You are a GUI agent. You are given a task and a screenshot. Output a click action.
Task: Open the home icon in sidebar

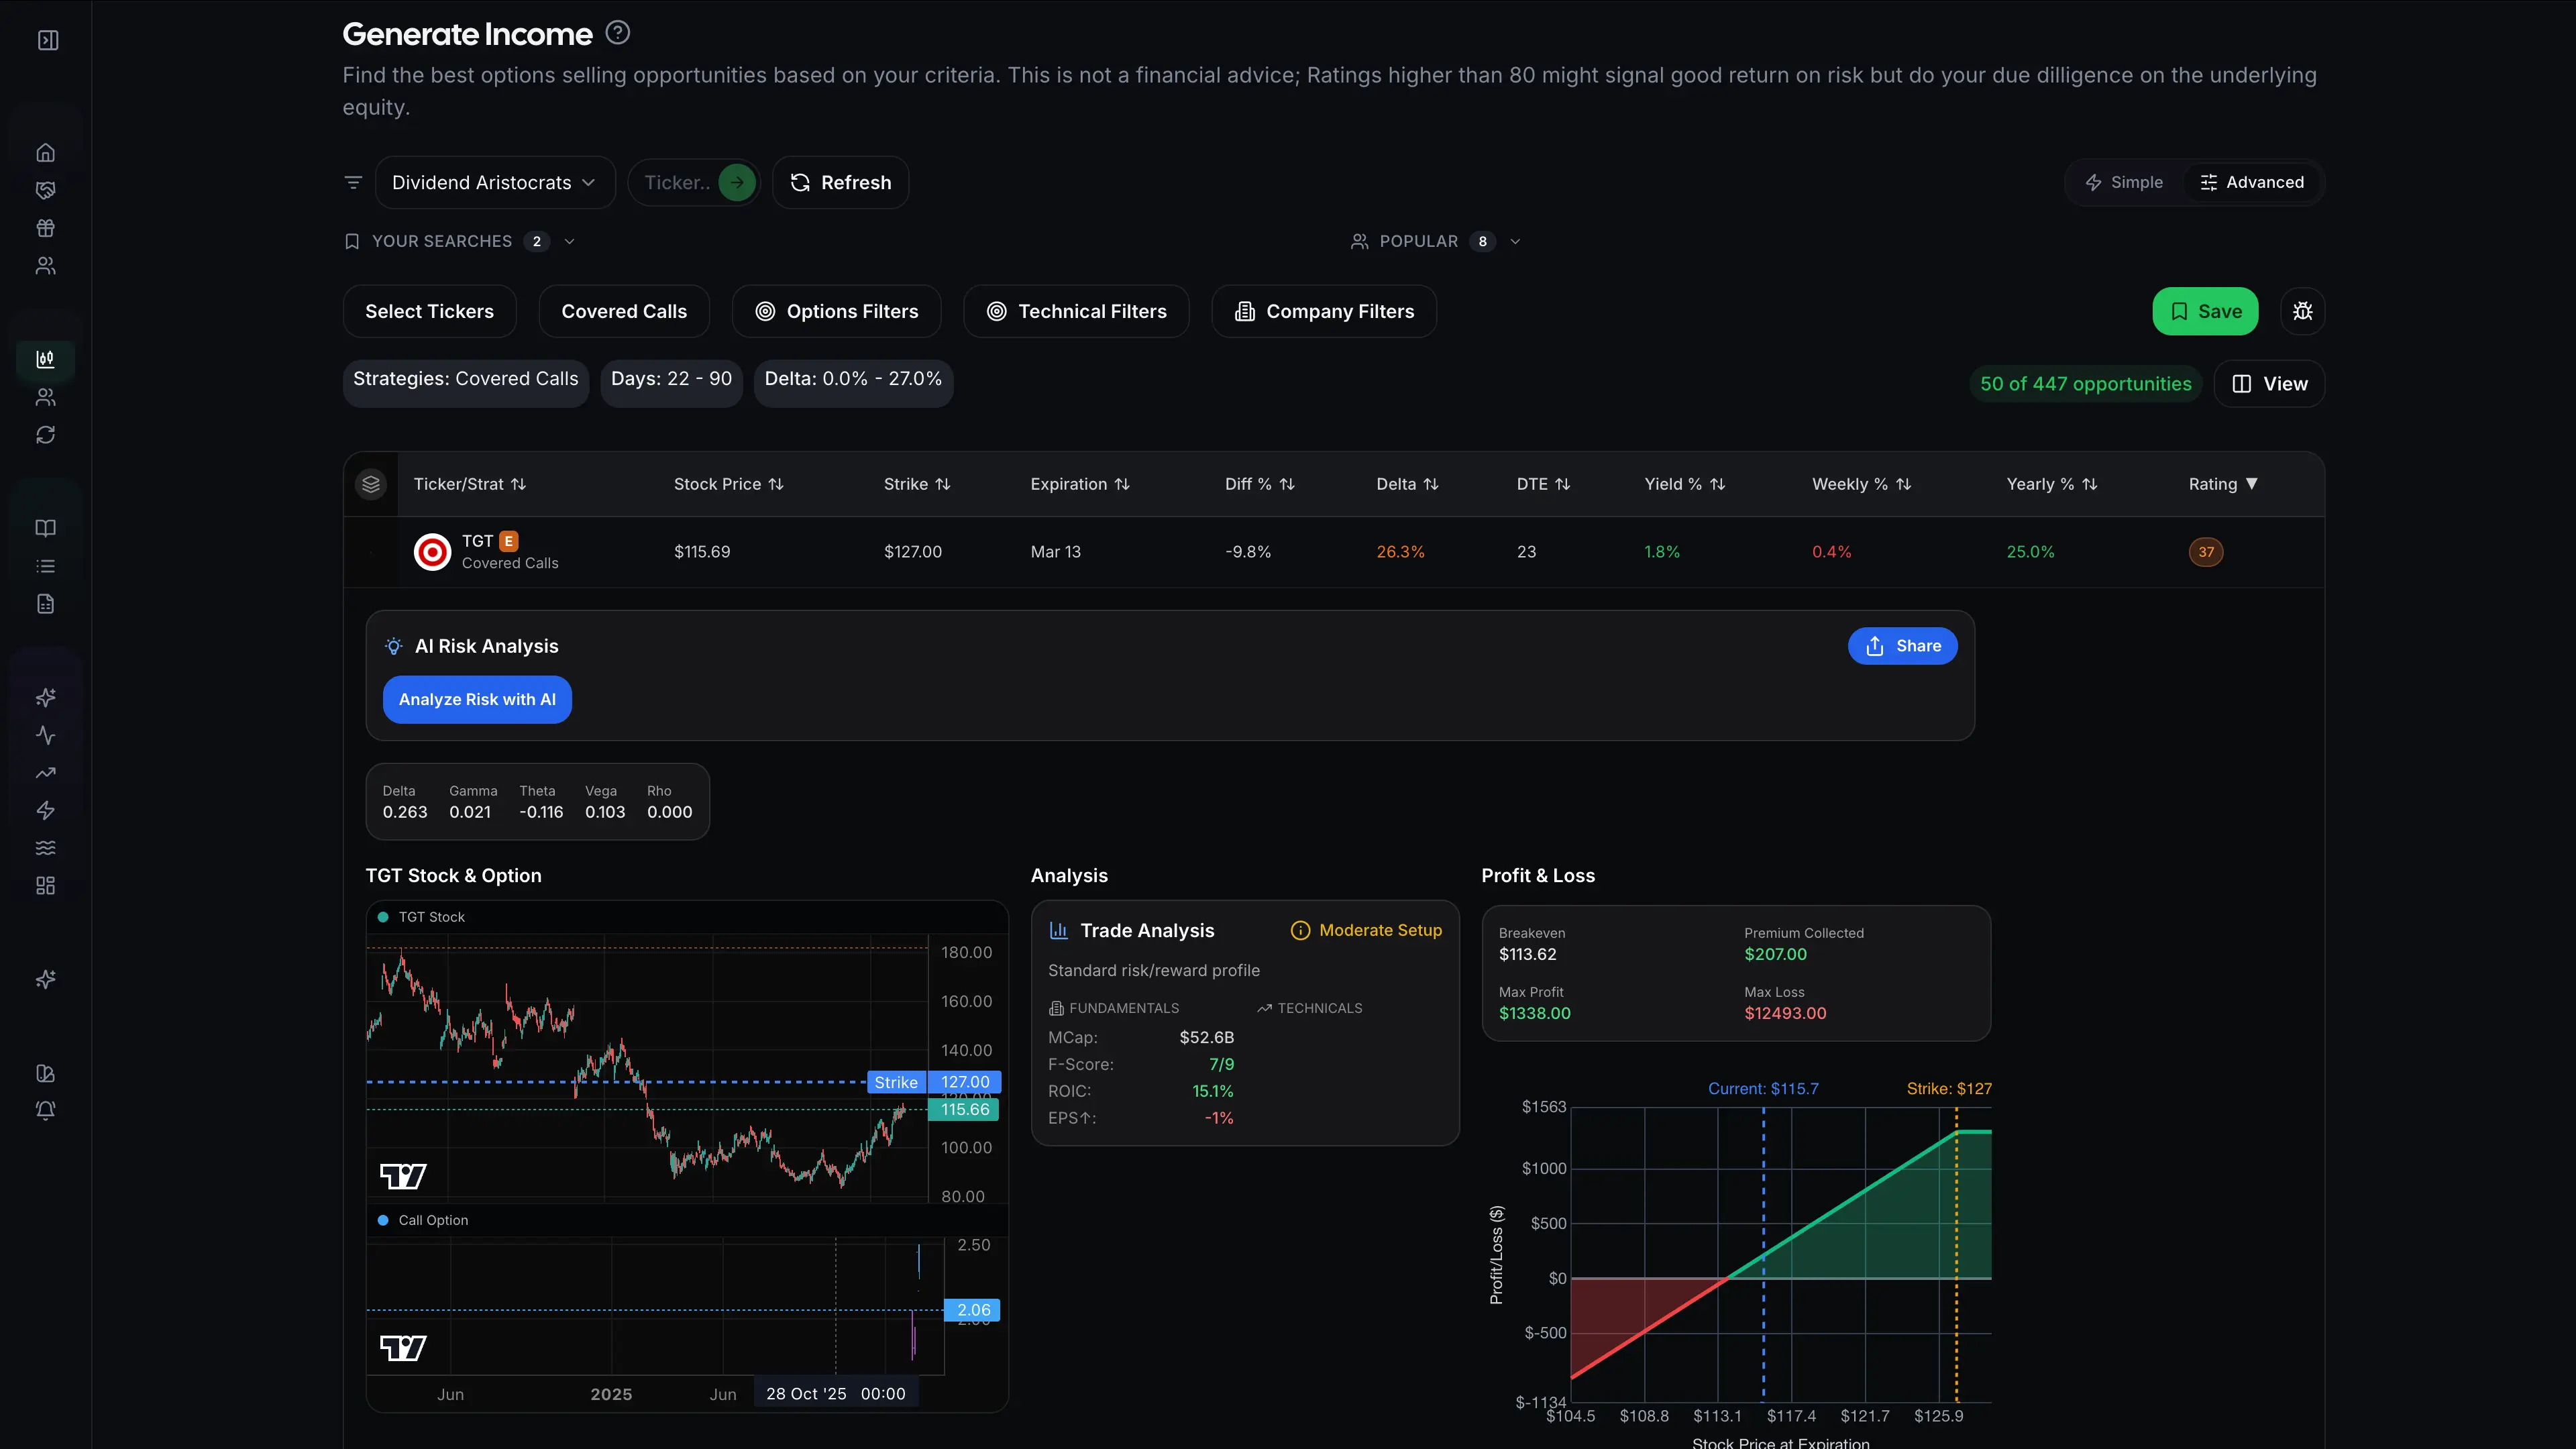46,153
